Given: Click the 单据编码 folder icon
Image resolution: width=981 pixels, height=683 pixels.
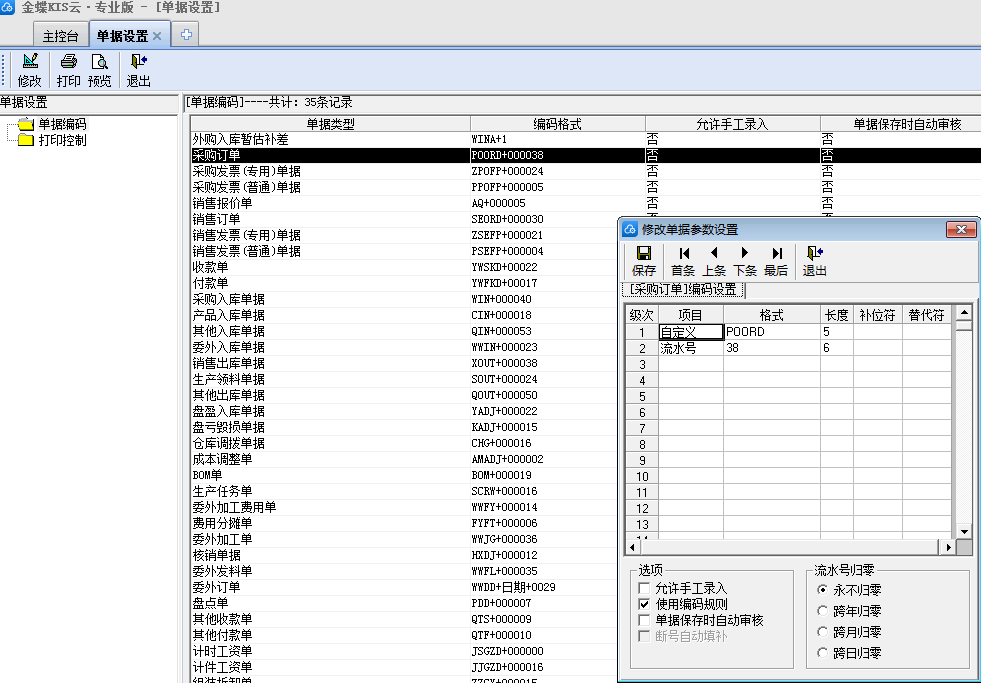Looking at the screenshot, I should click(26, 124).
